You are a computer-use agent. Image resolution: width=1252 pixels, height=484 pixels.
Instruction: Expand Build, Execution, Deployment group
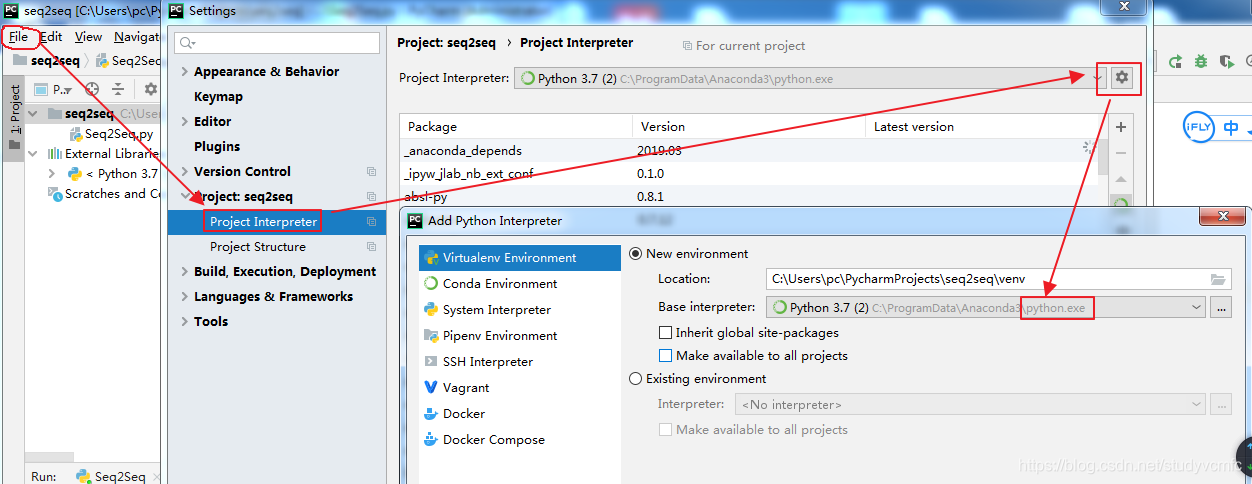[185, 272]
